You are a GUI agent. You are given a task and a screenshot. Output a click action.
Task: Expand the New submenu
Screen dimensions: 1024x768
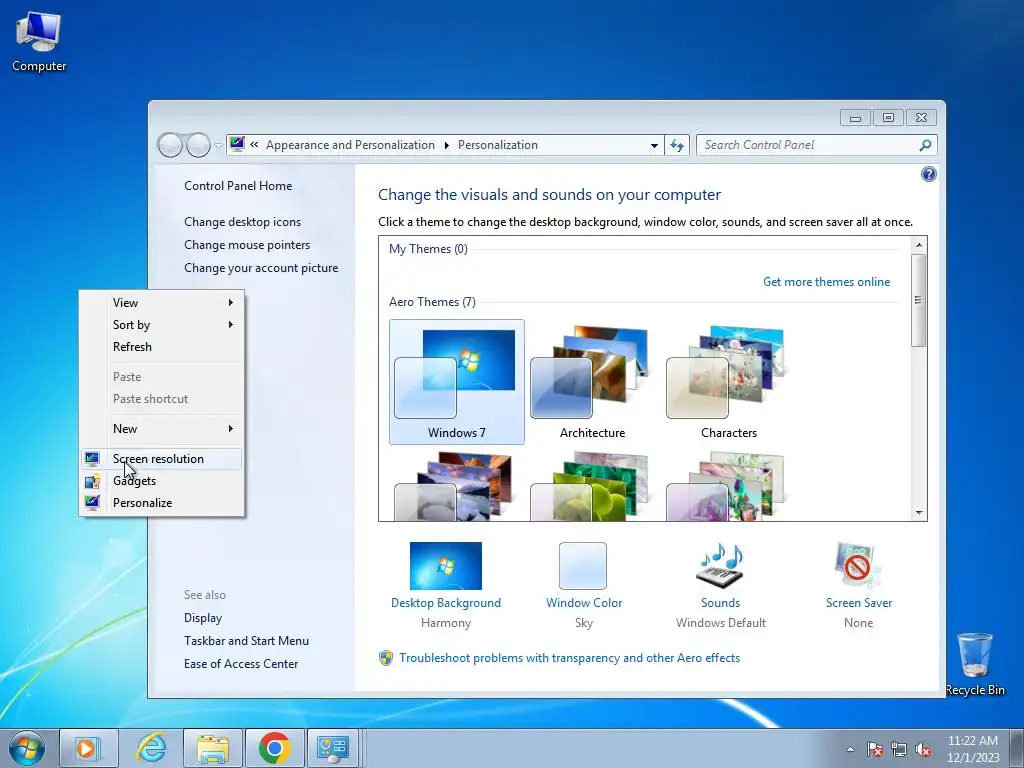(162, 428)
